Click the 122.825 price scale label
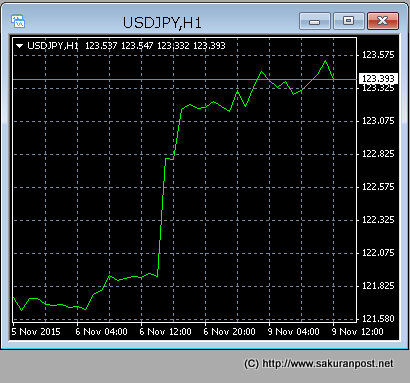Viewport: 410px width, 383px height. [378, 154]
